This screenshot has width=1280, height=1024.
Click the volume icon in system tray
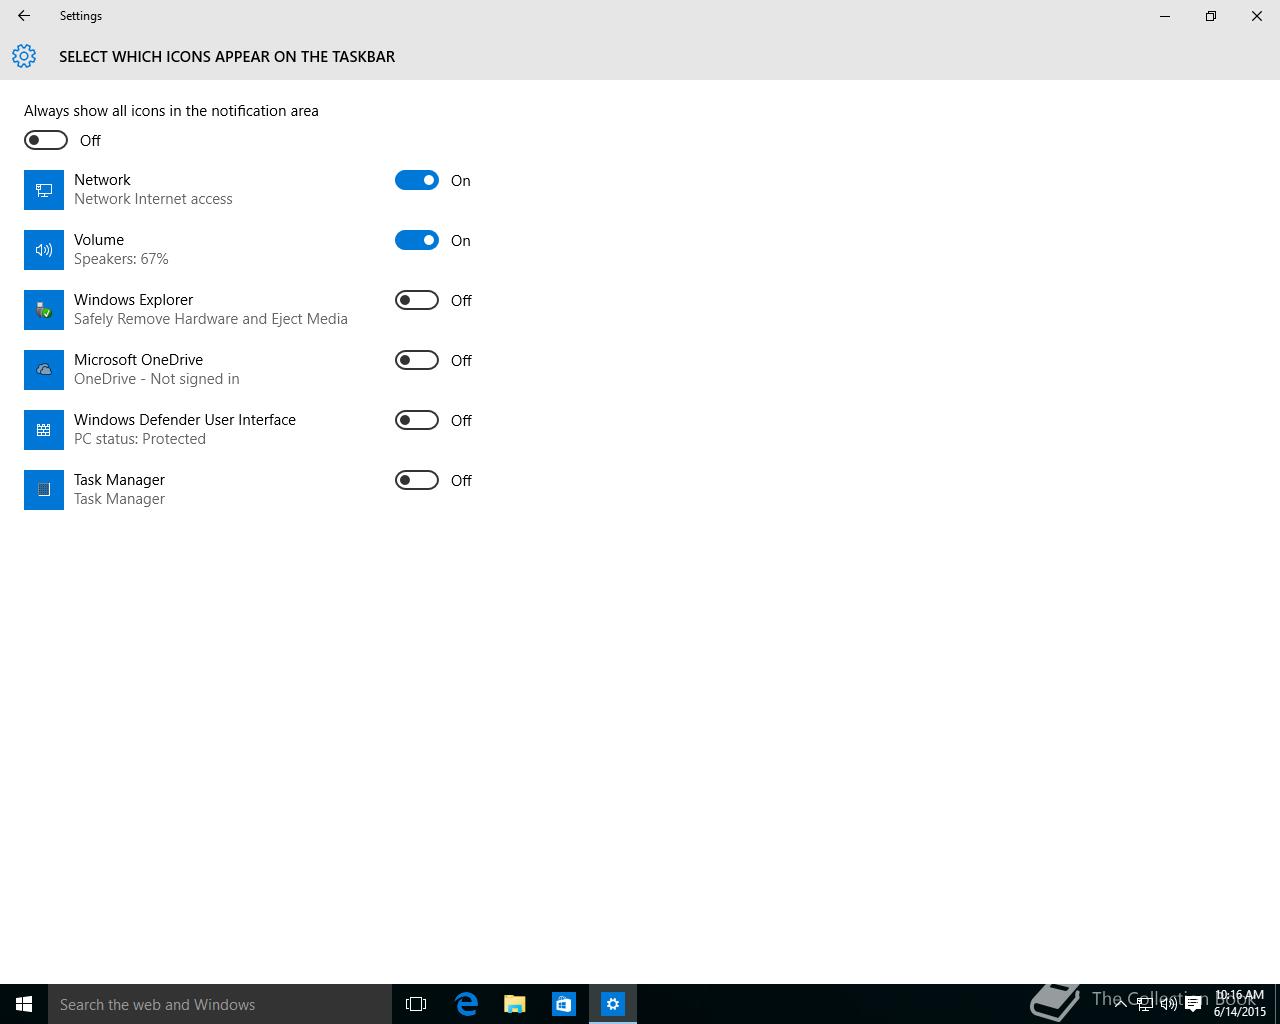(x=1169, y=1004)
